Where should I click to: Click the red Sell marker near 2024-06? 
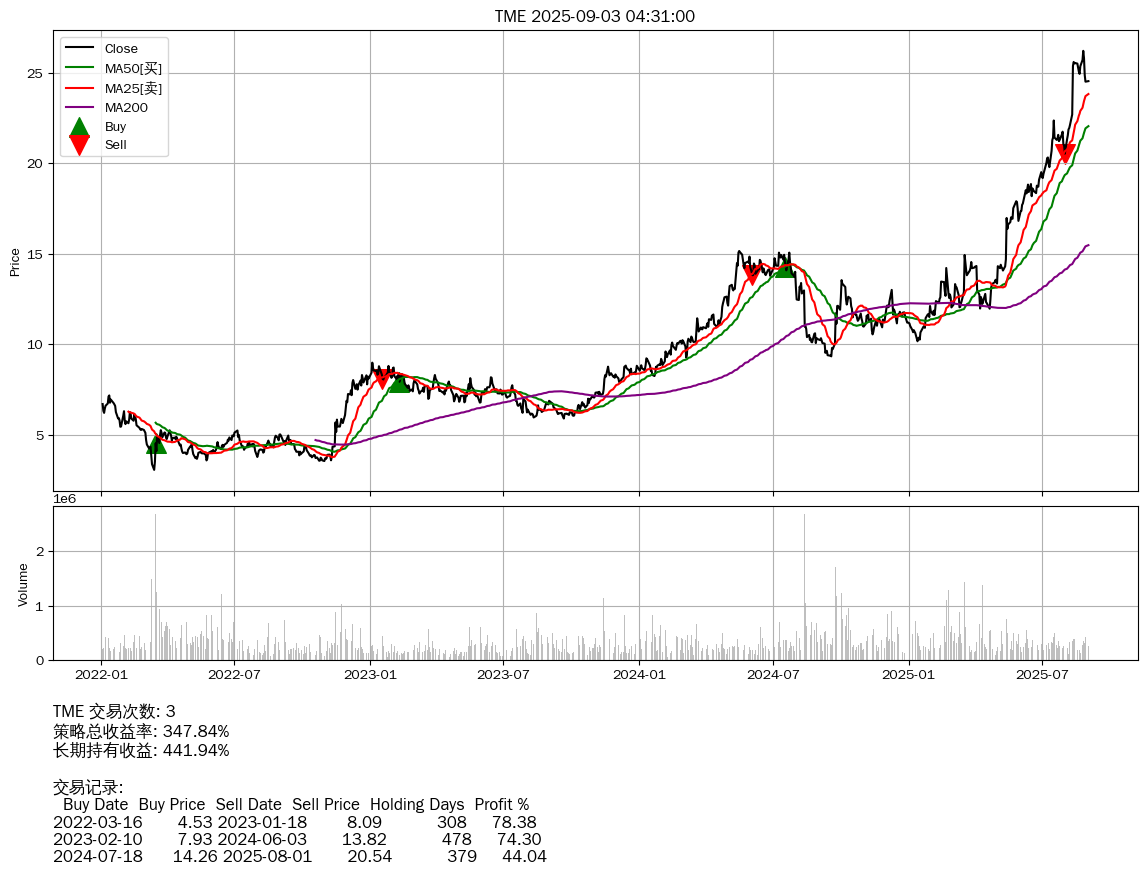752,275
